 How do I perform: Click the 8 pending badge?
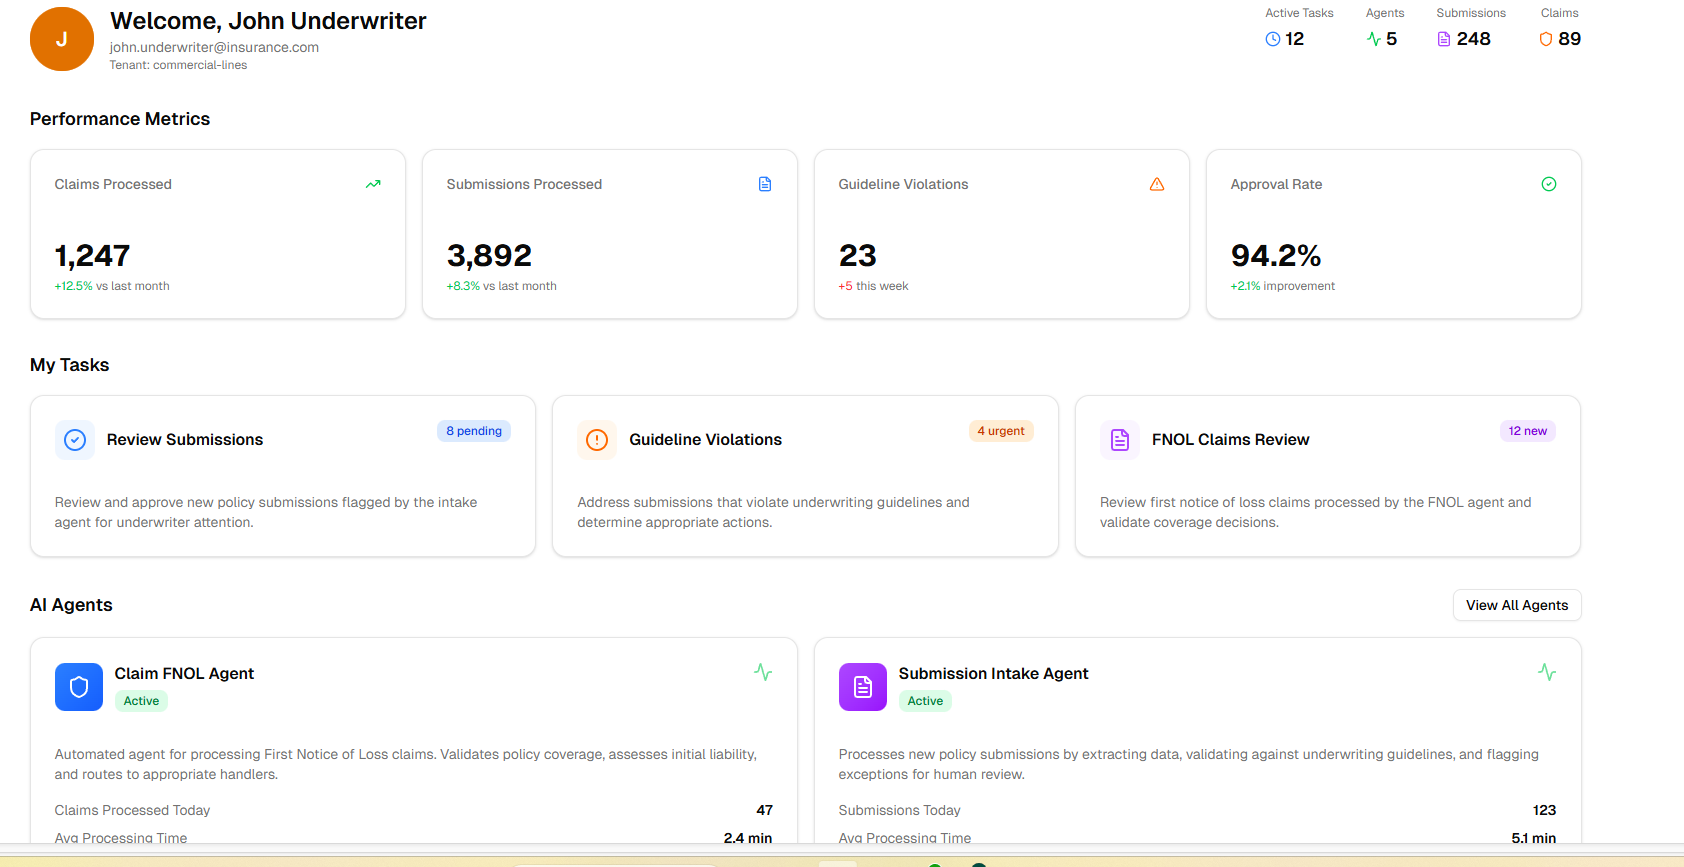[x=474, y=431]
